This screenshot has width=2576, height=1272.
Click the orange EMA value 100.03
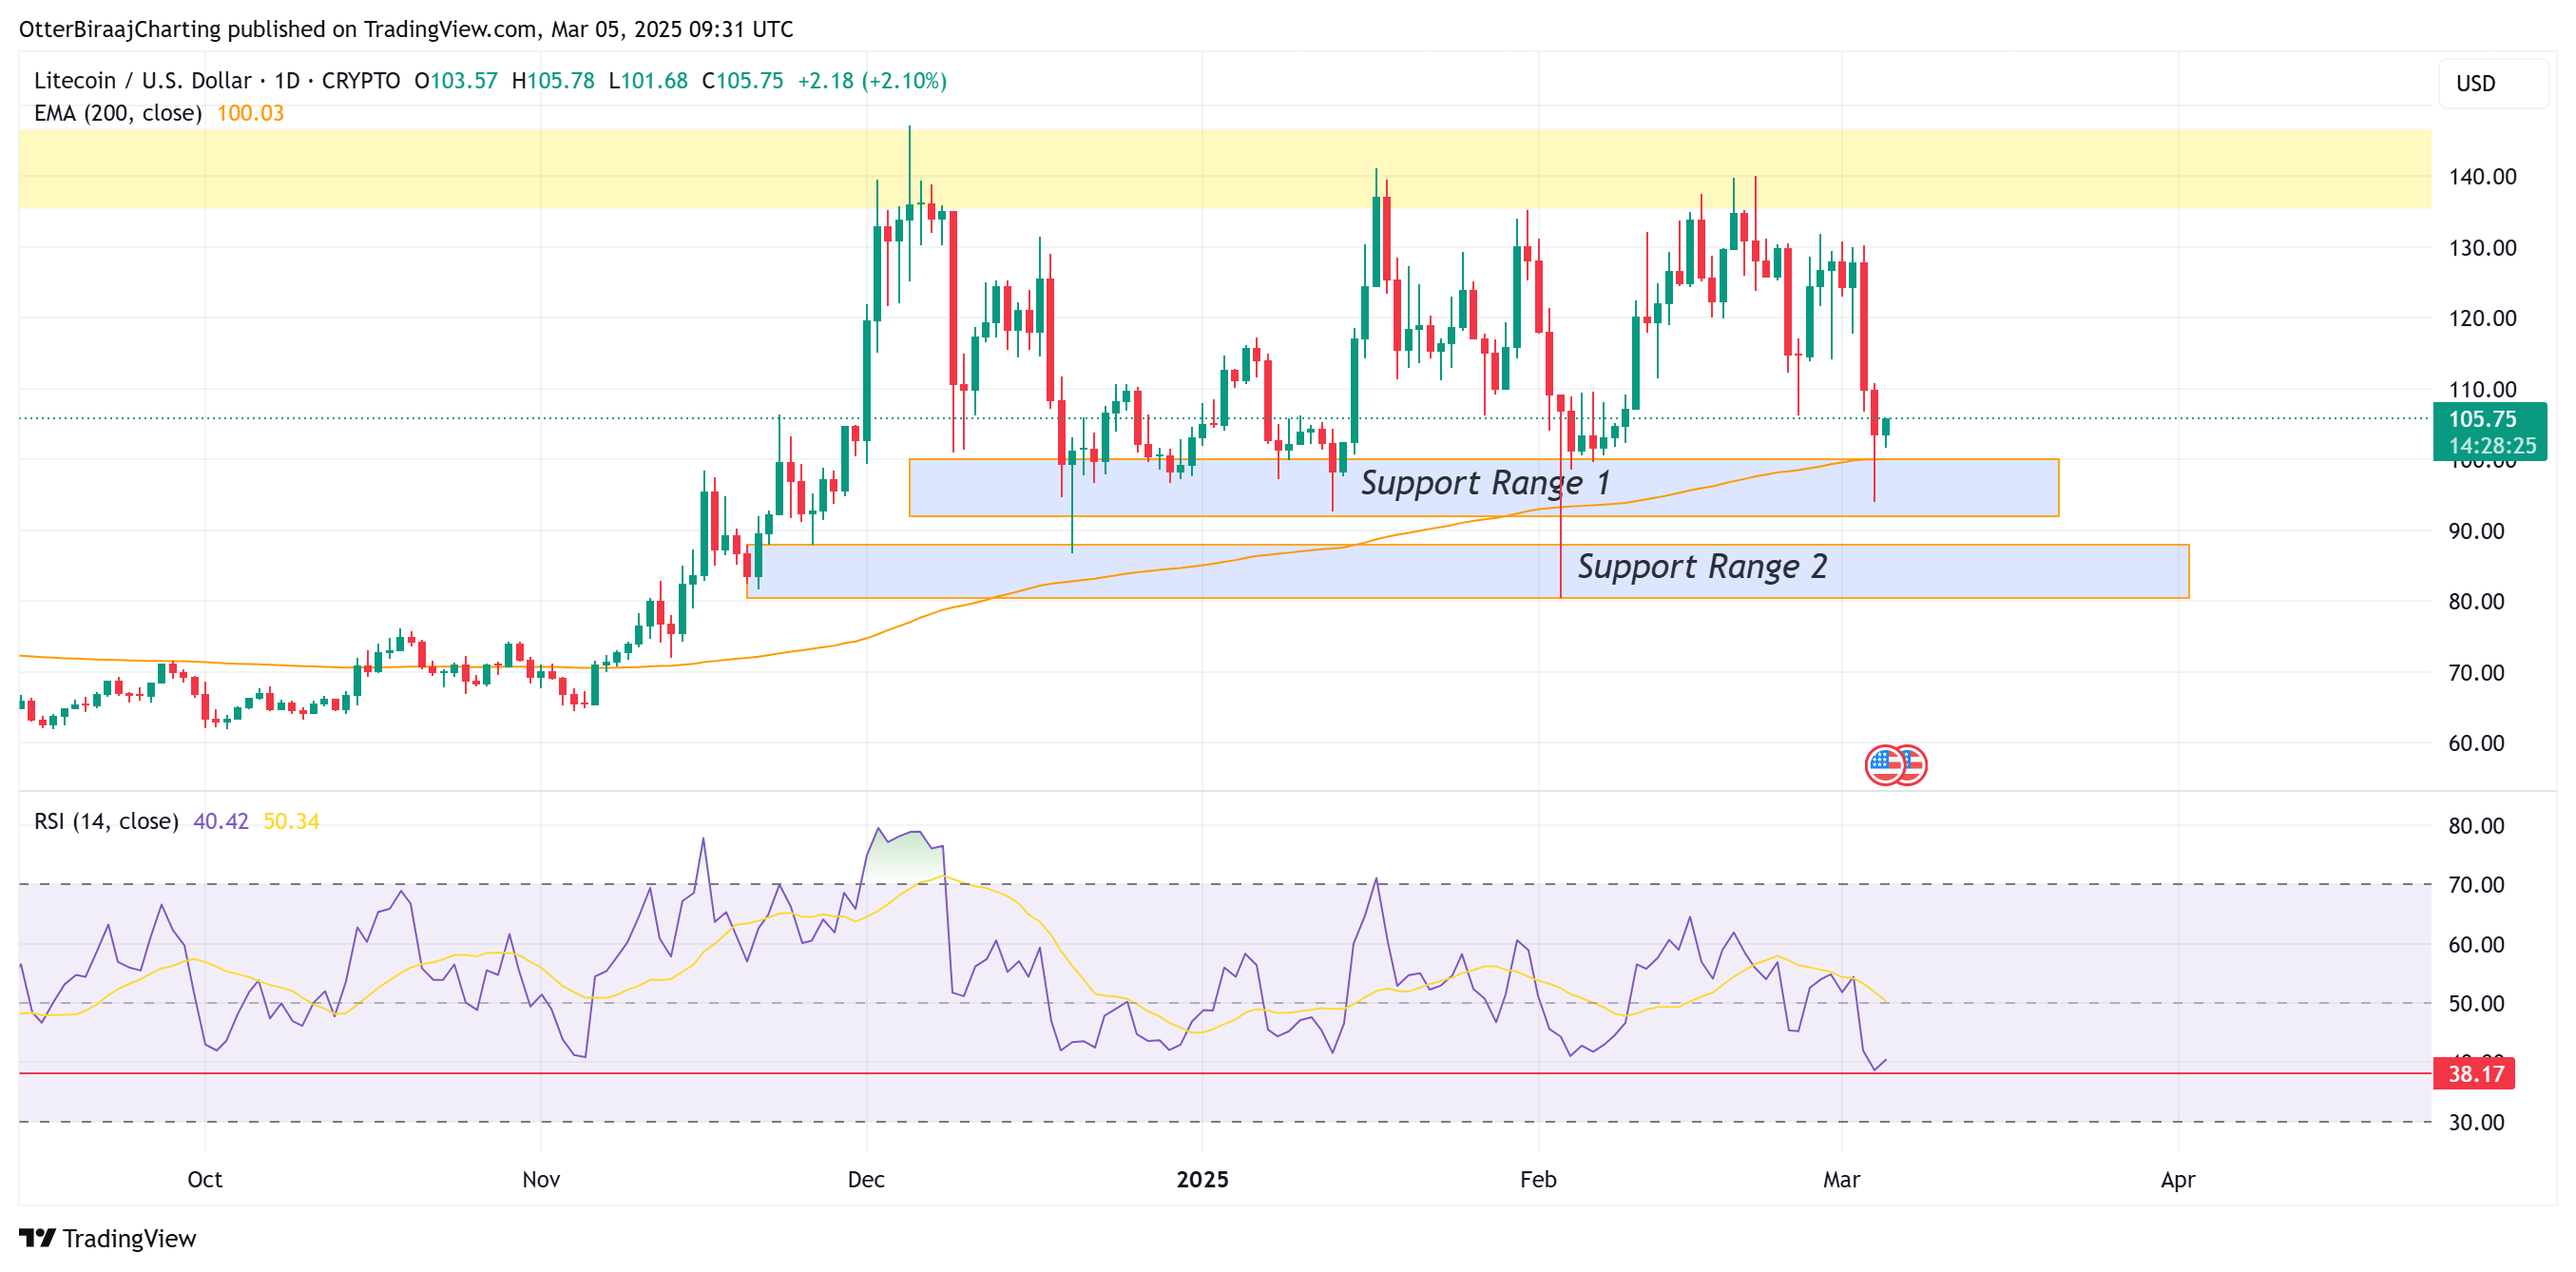click(x=250, y=114)
